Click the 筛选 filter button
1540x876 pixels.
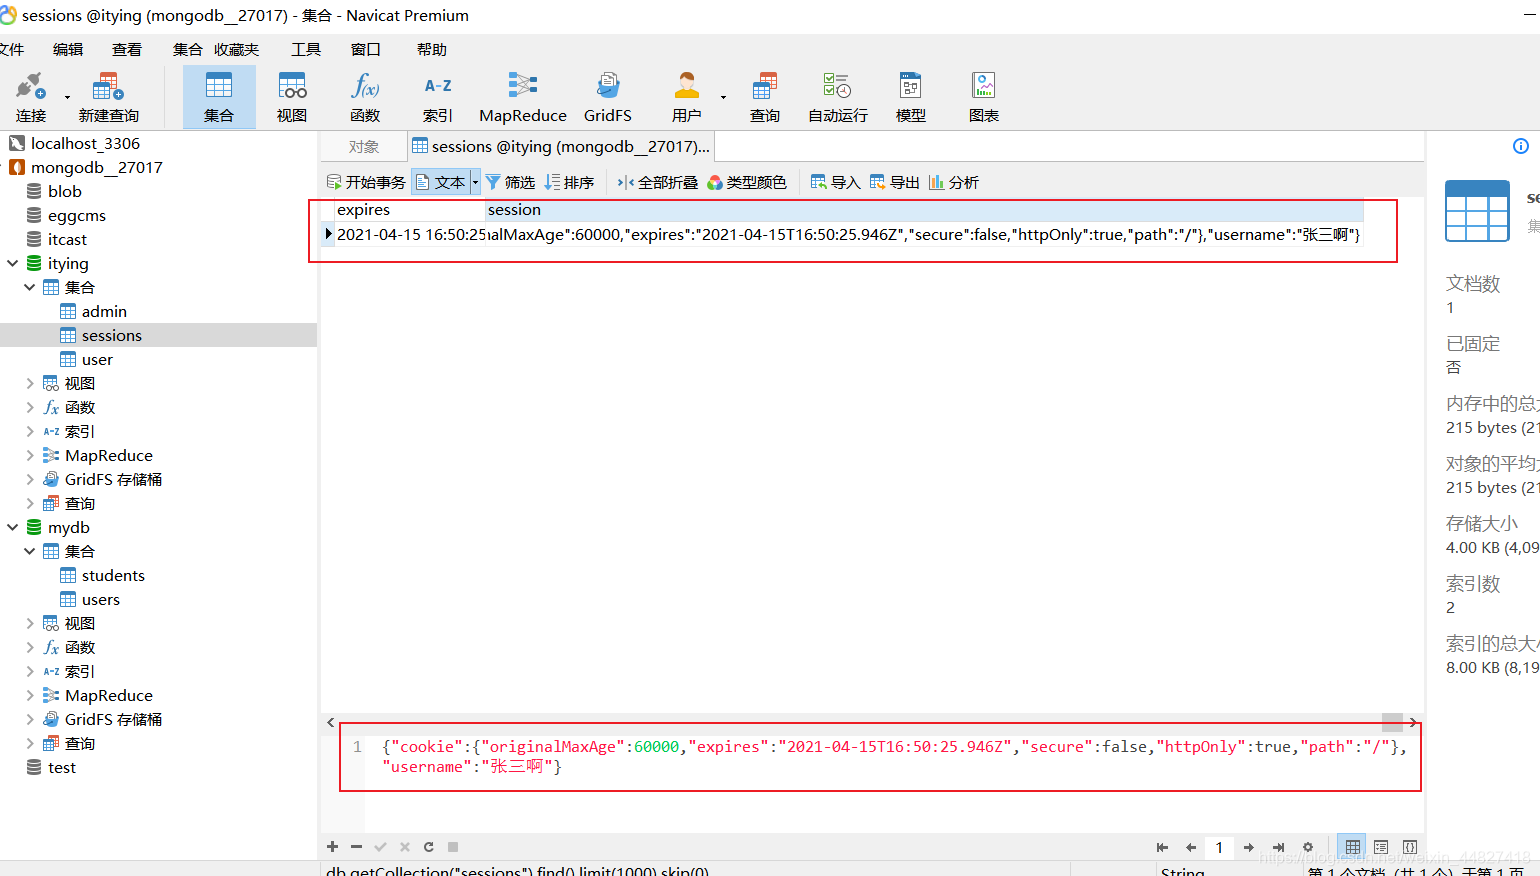510,182
